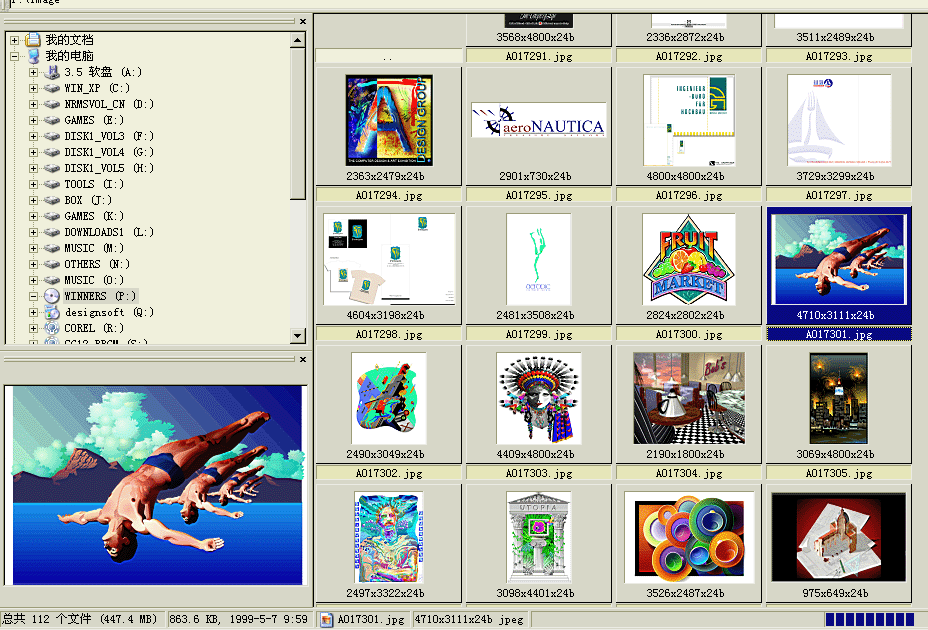Viewport: 928px width, 630px height.
Task: Click the NRMSVOL_CN (D:) drive icon
Action: click(52, 104)
